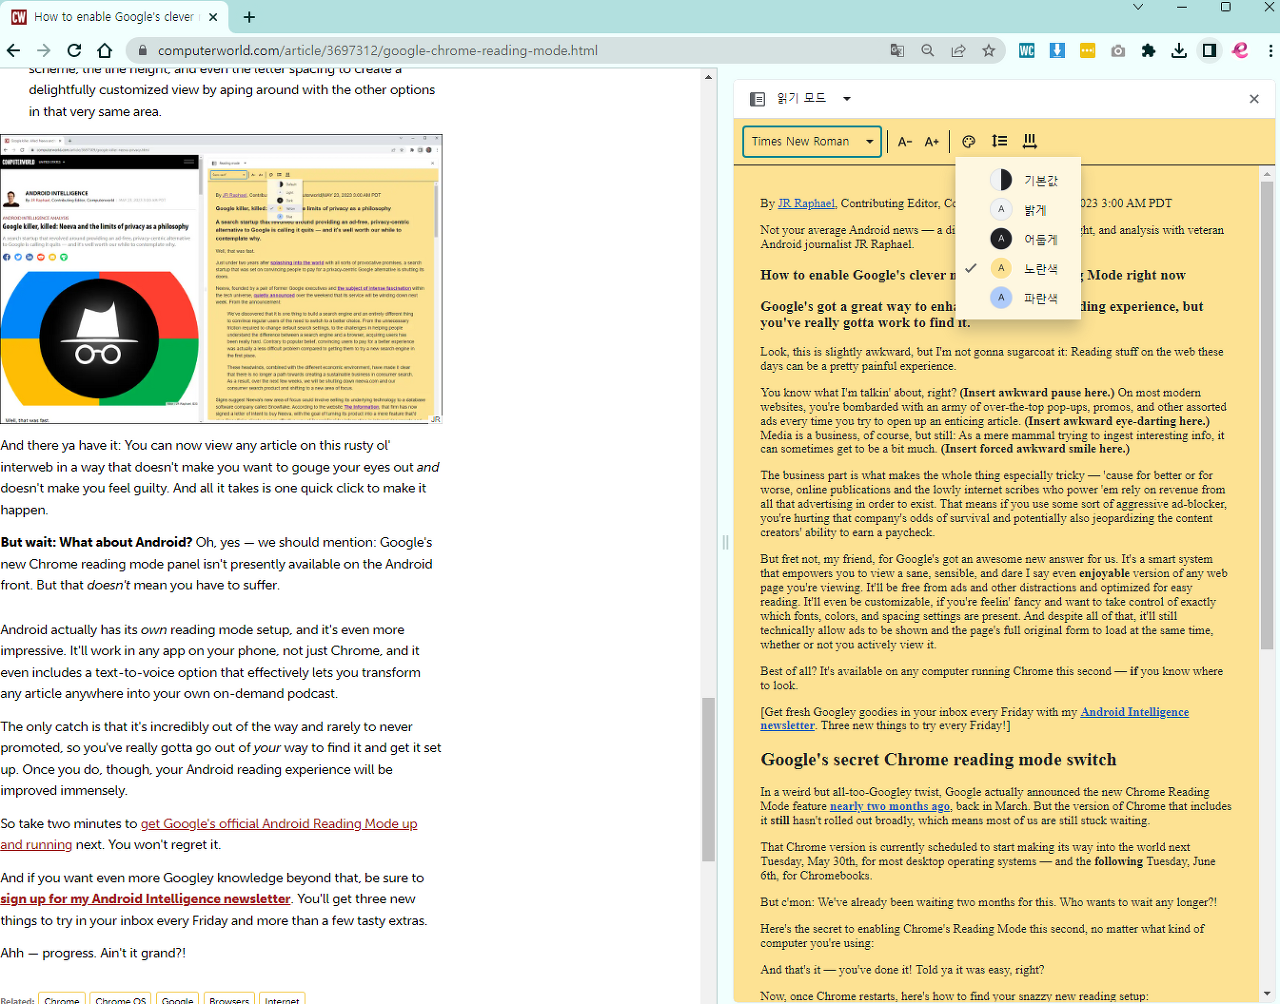Share this page via share icon
The image size is (1280, 1004).
click(x=958, y=50)
